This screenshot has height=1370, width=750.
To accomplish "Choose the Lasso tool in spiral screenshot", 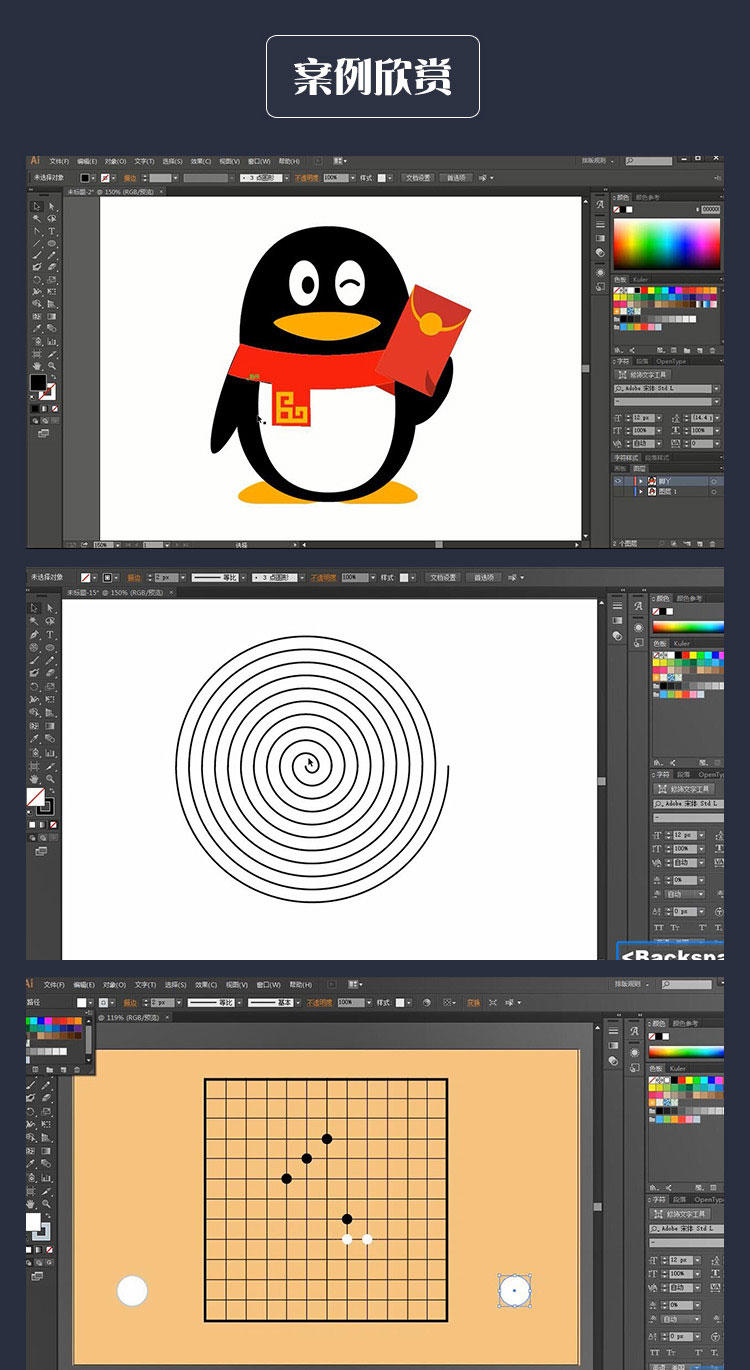I will pyautogui.click(x=50, y=621).
